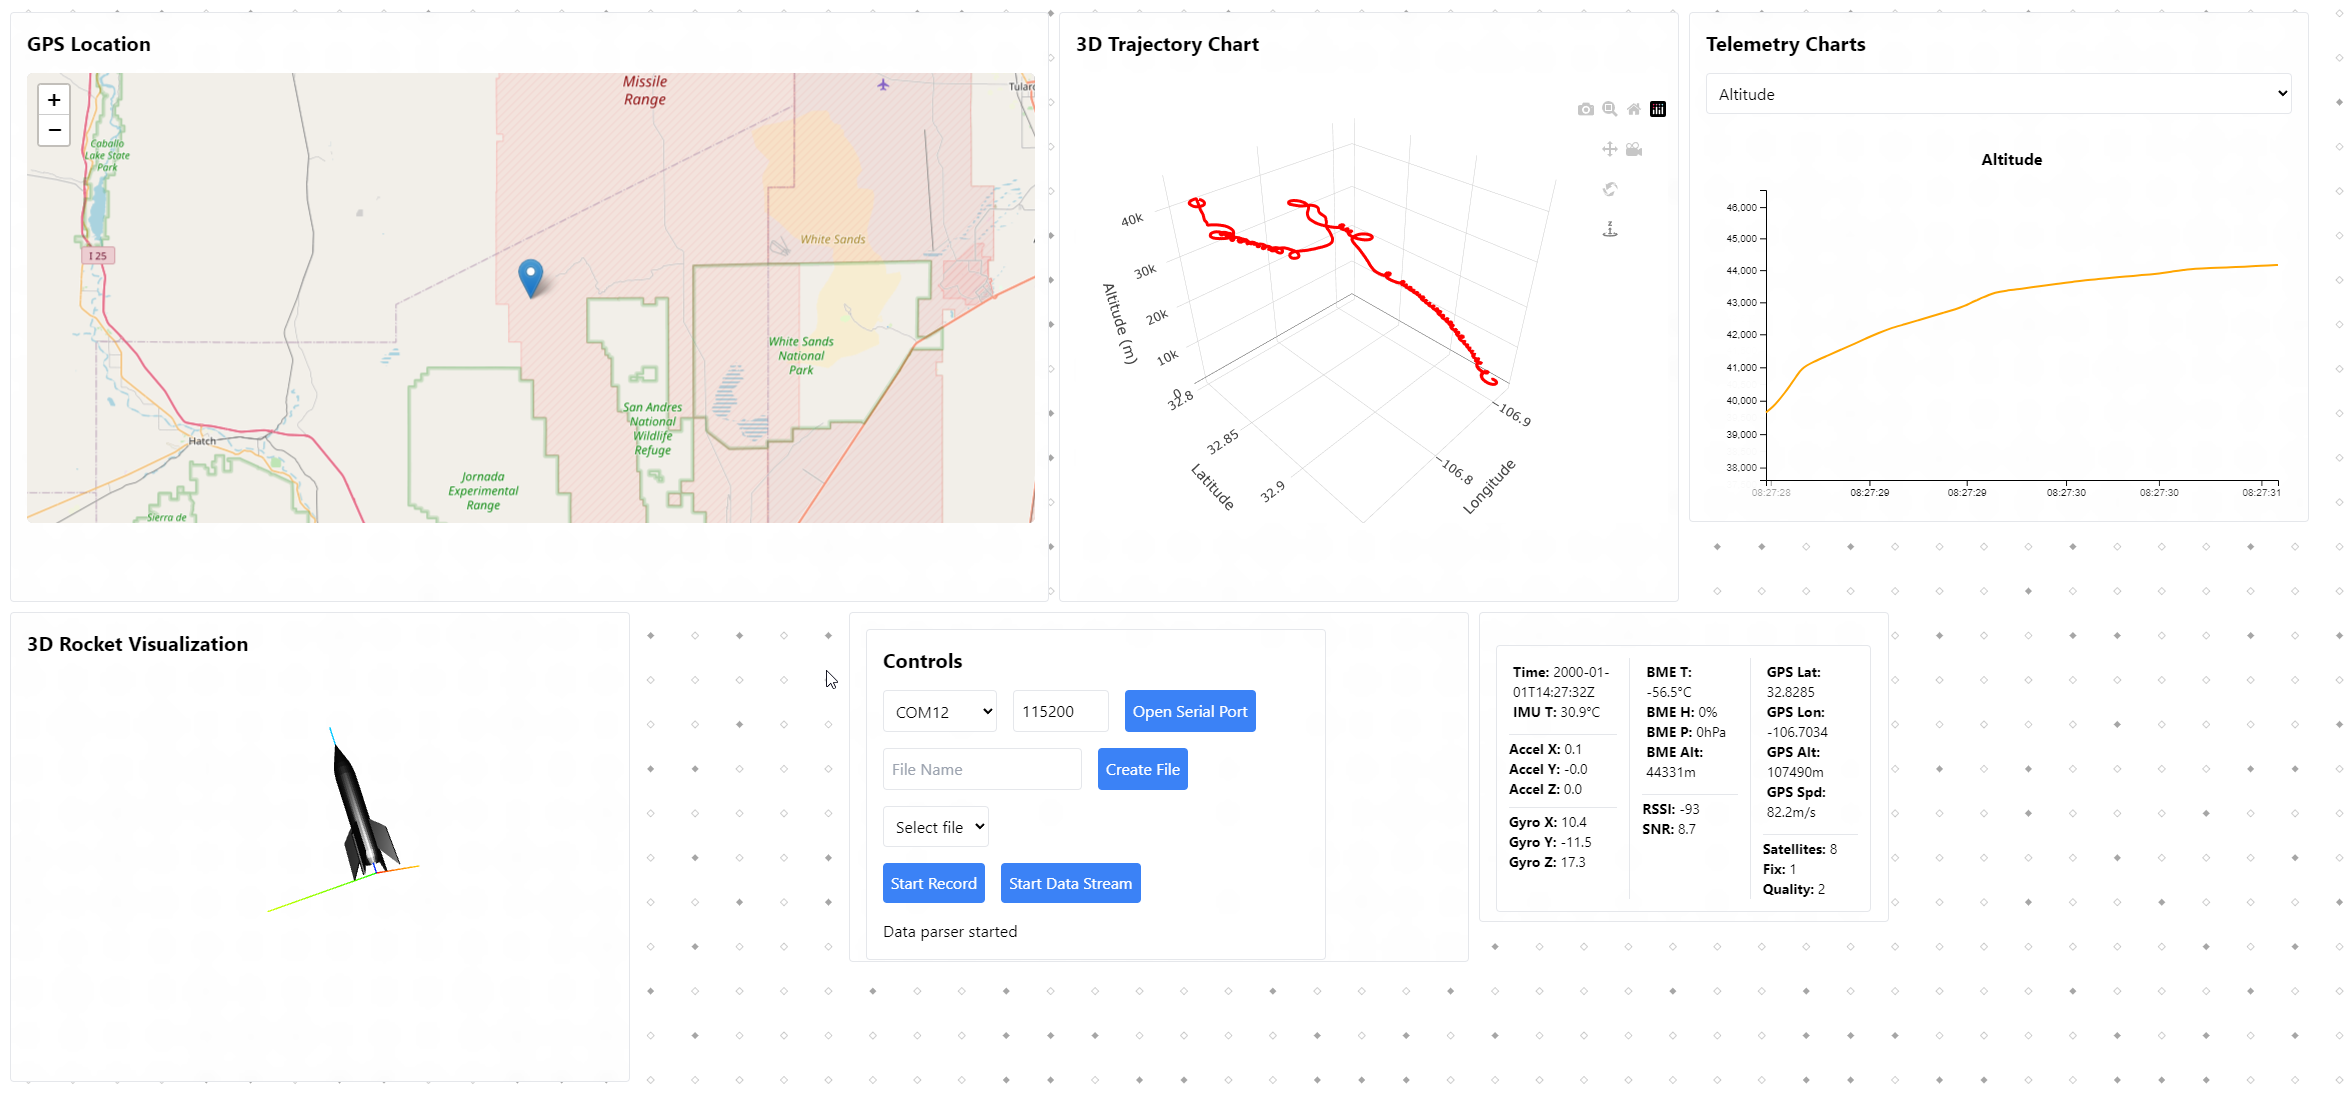2350x1105 pixels.
Task: Focus the File Name input field
Action: click(982, 769)
